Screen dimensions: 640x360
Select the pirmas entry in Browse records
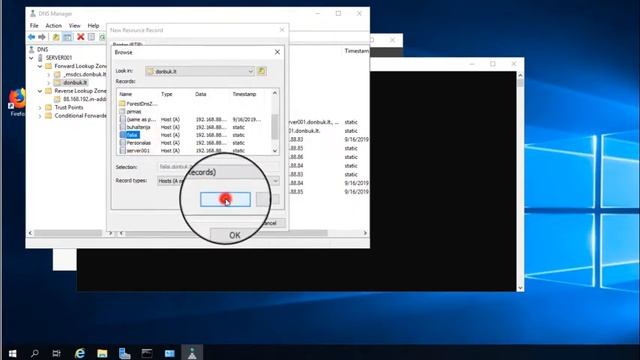click(x=131, y=111)
